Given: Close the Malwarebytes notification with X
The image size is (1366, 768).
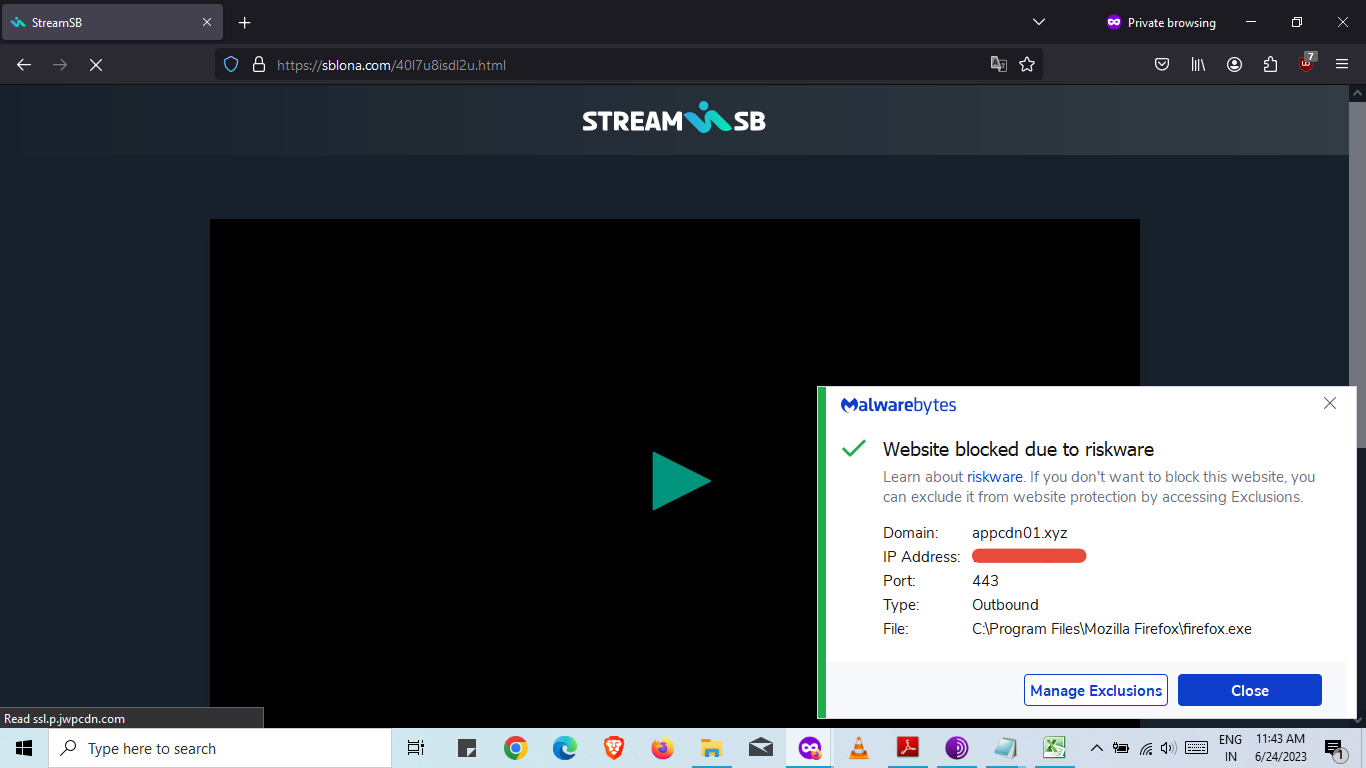Looking at the screenshot, I should pos(1330,403).
